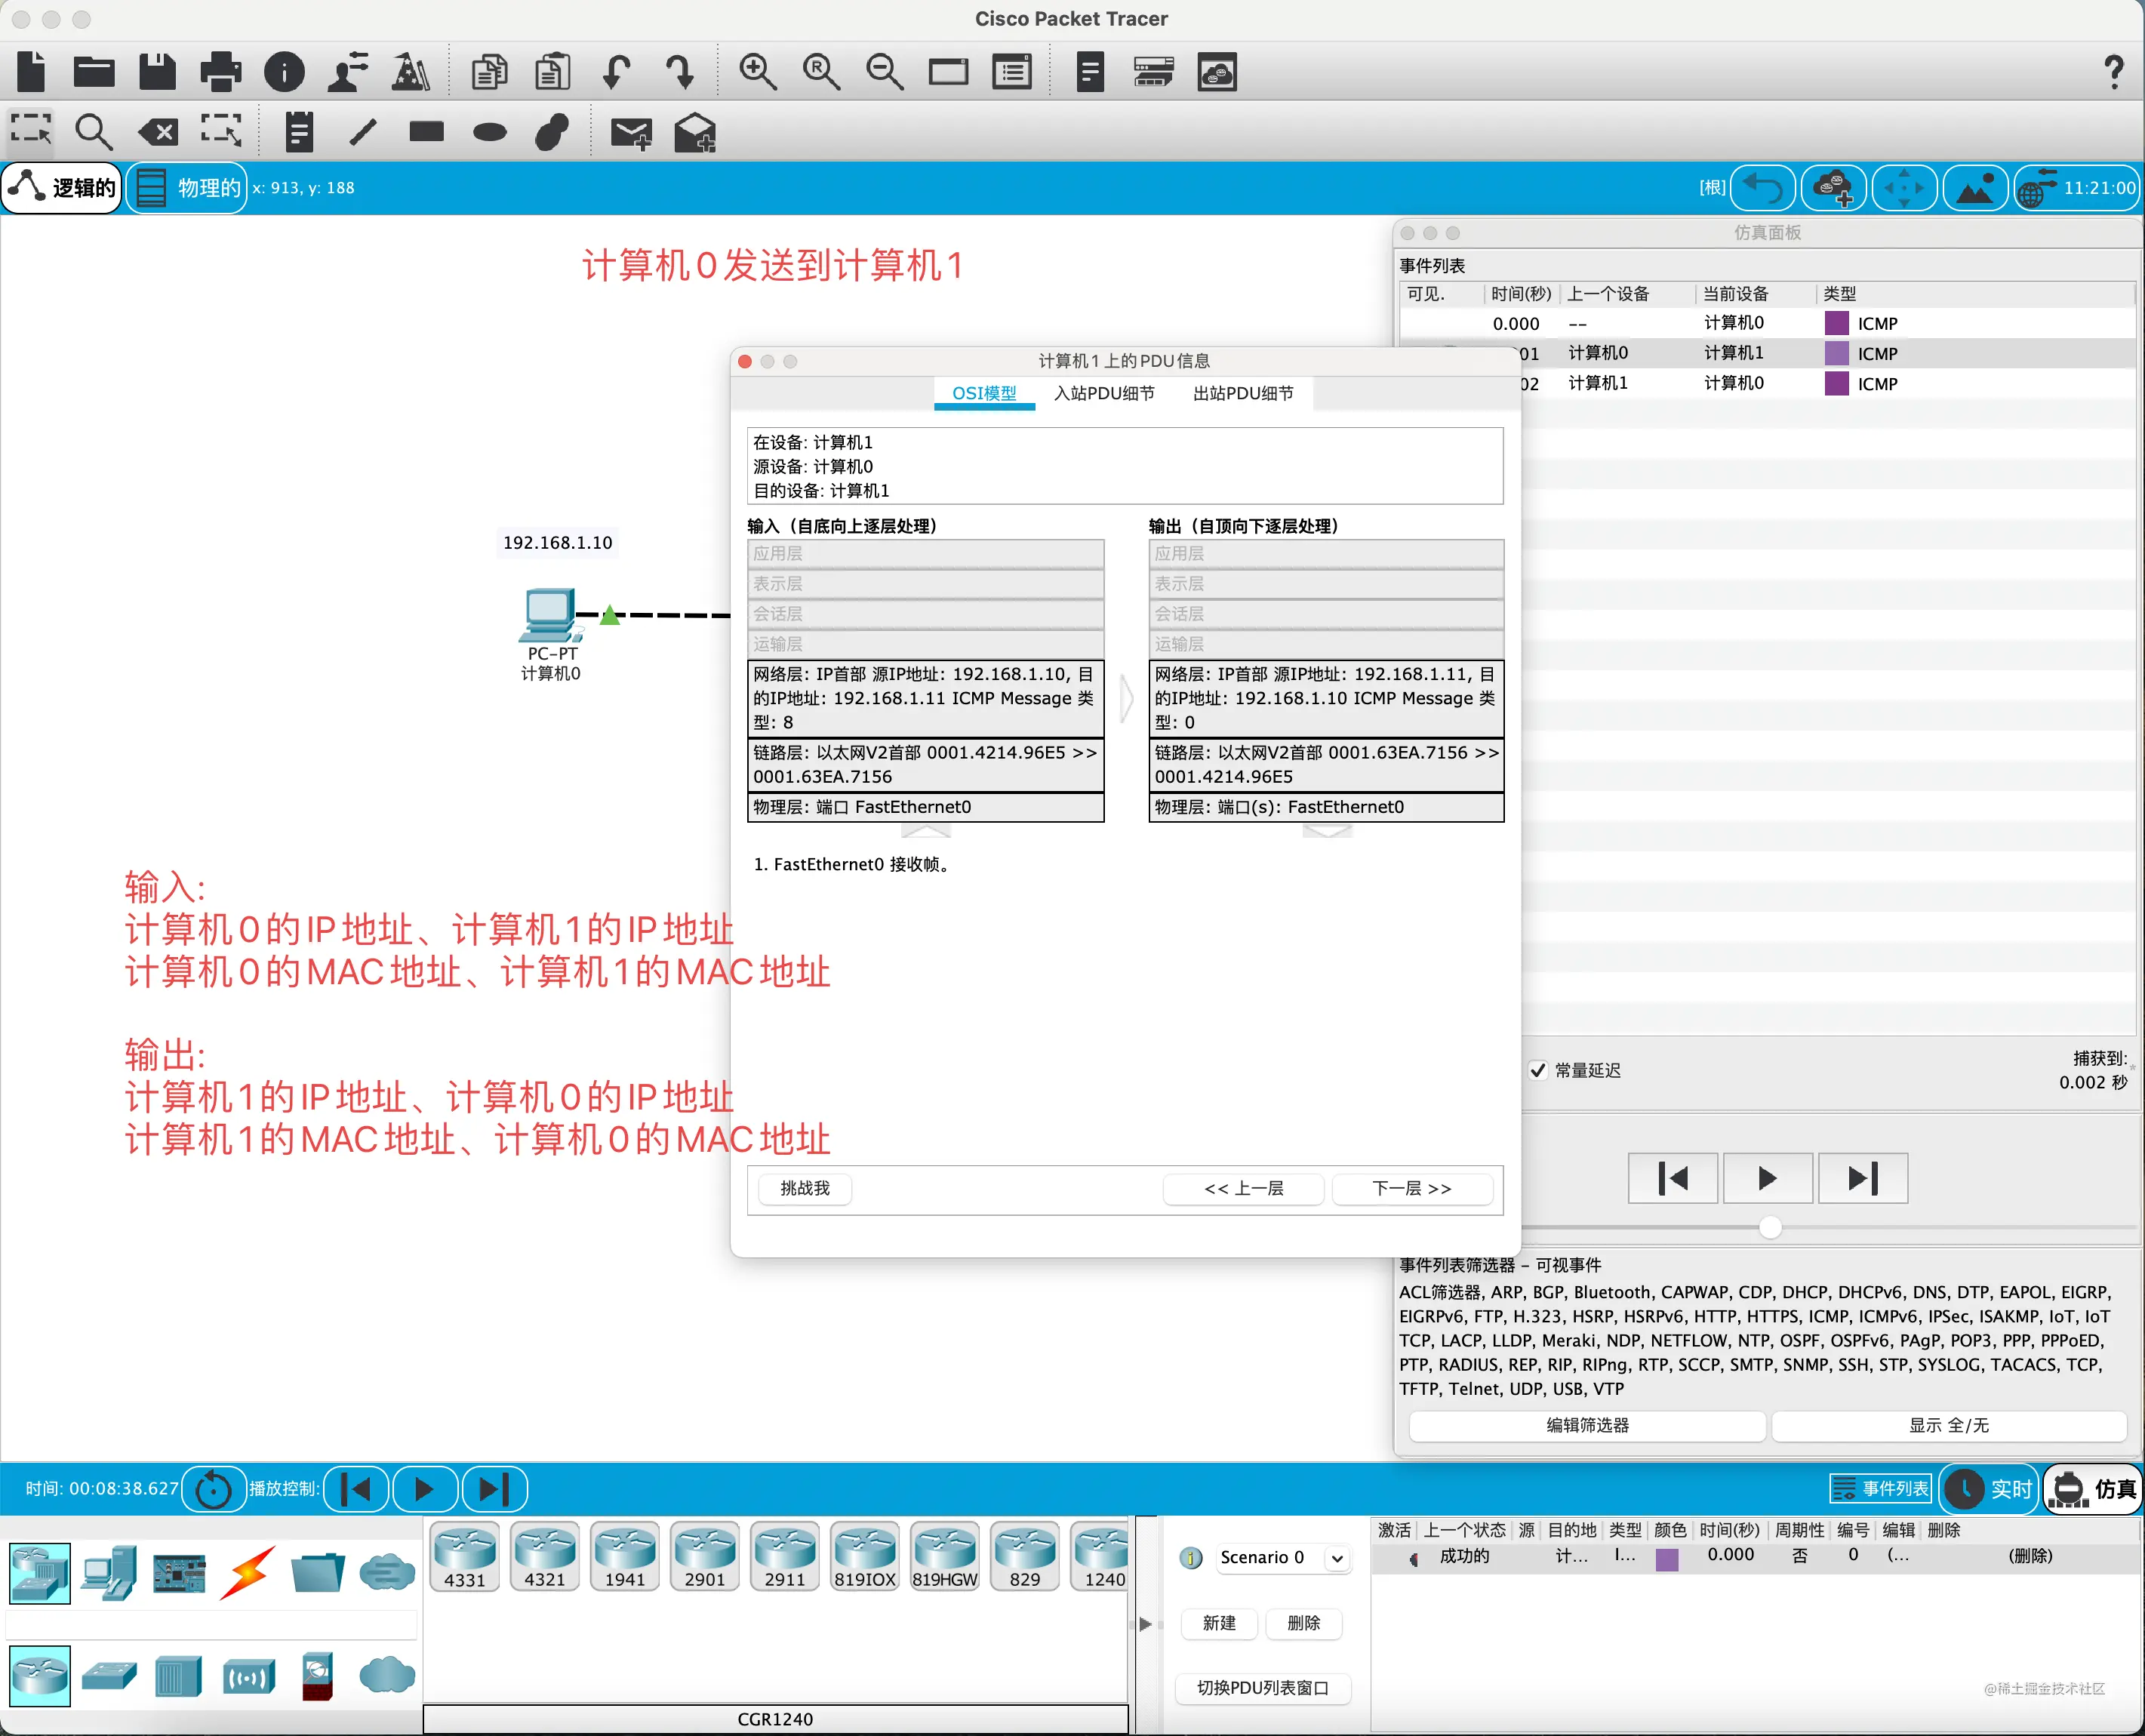Click the Zoom Out magnifier icon
The image size is (2145, 1736).
[x=885, y=72]
